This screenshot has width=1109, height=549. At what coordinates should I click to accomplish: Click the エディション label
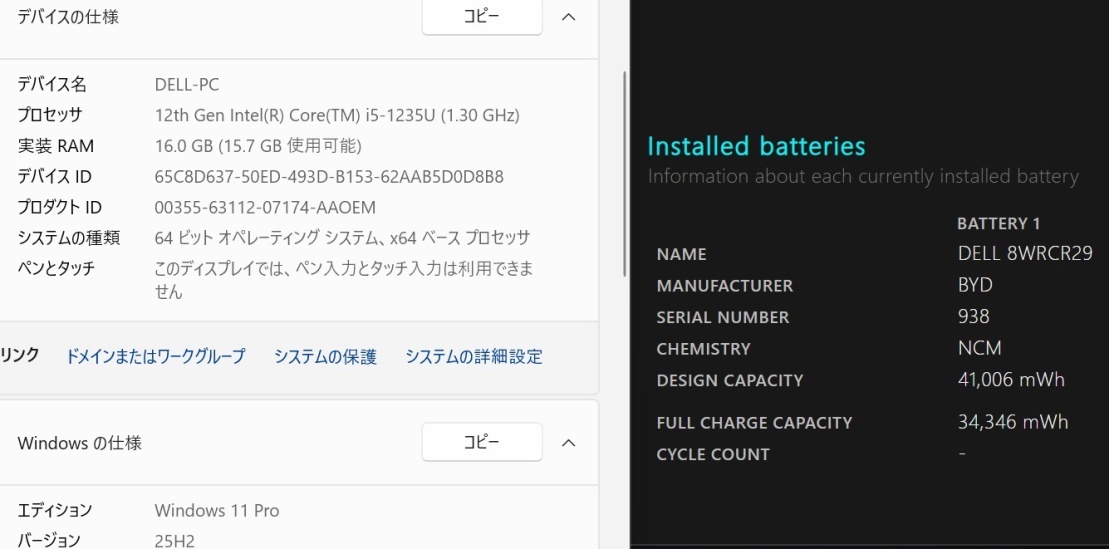pos(54,510)
